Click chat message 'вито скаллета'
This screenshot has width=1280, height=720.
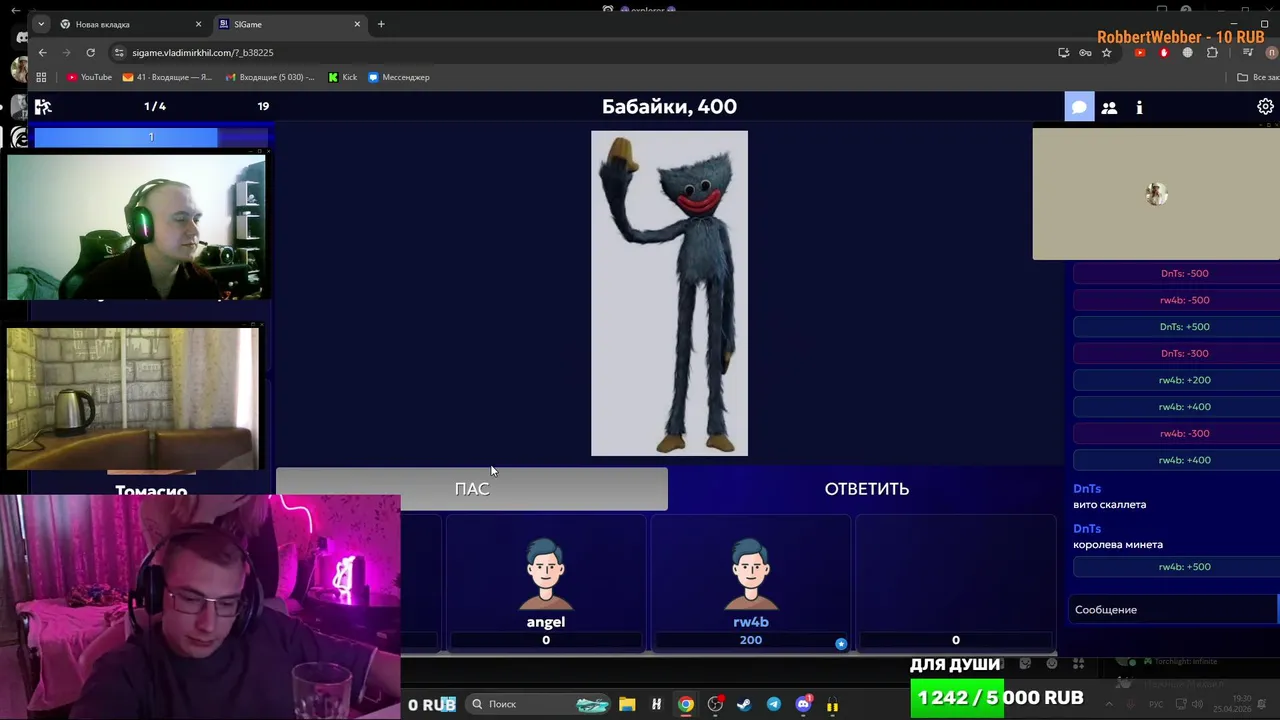pos(1109,505)
